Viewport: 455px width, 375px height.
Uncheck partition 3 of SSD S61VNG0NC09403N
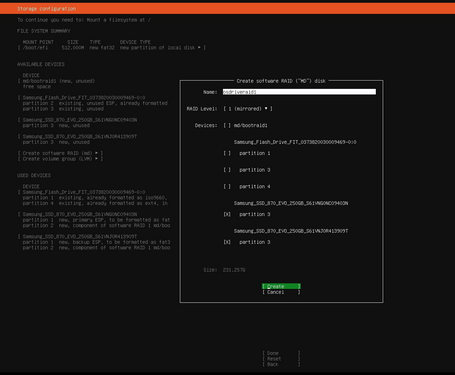(227, 214)
